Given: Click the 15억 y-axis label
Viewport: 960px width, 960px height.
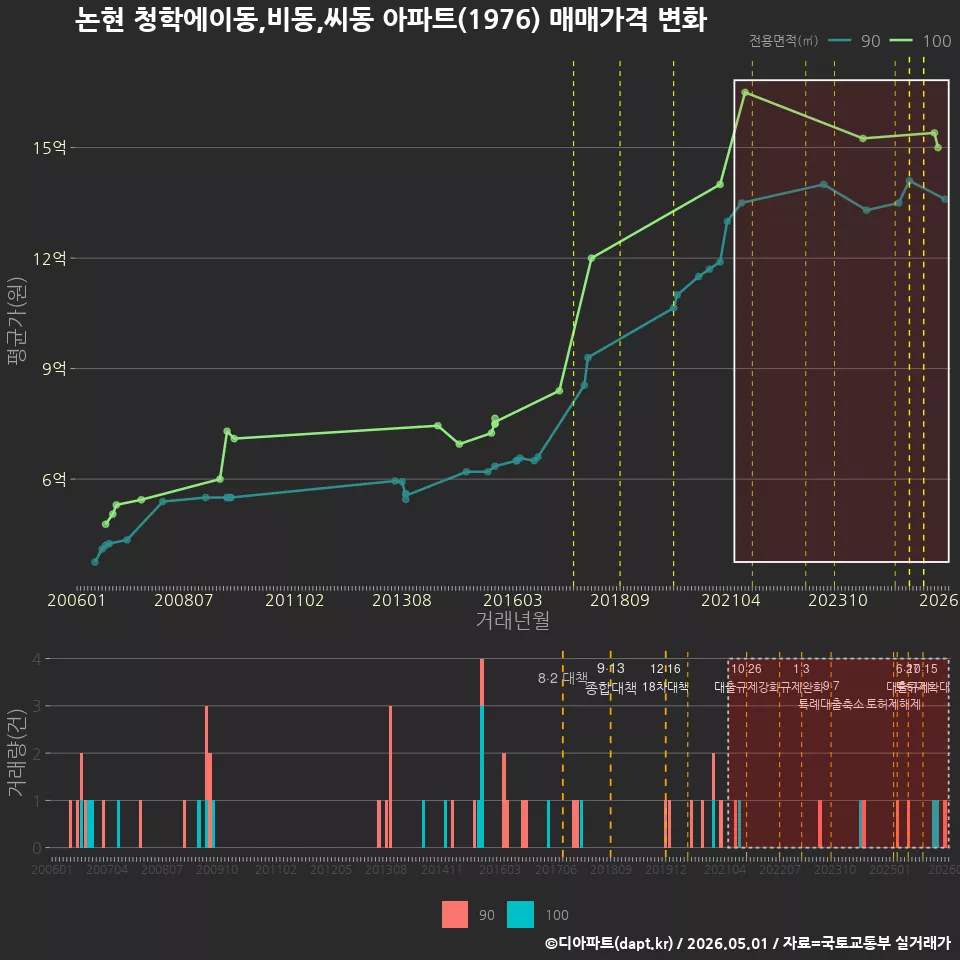Looking at the screenshot, I should [x=50, y=148].
